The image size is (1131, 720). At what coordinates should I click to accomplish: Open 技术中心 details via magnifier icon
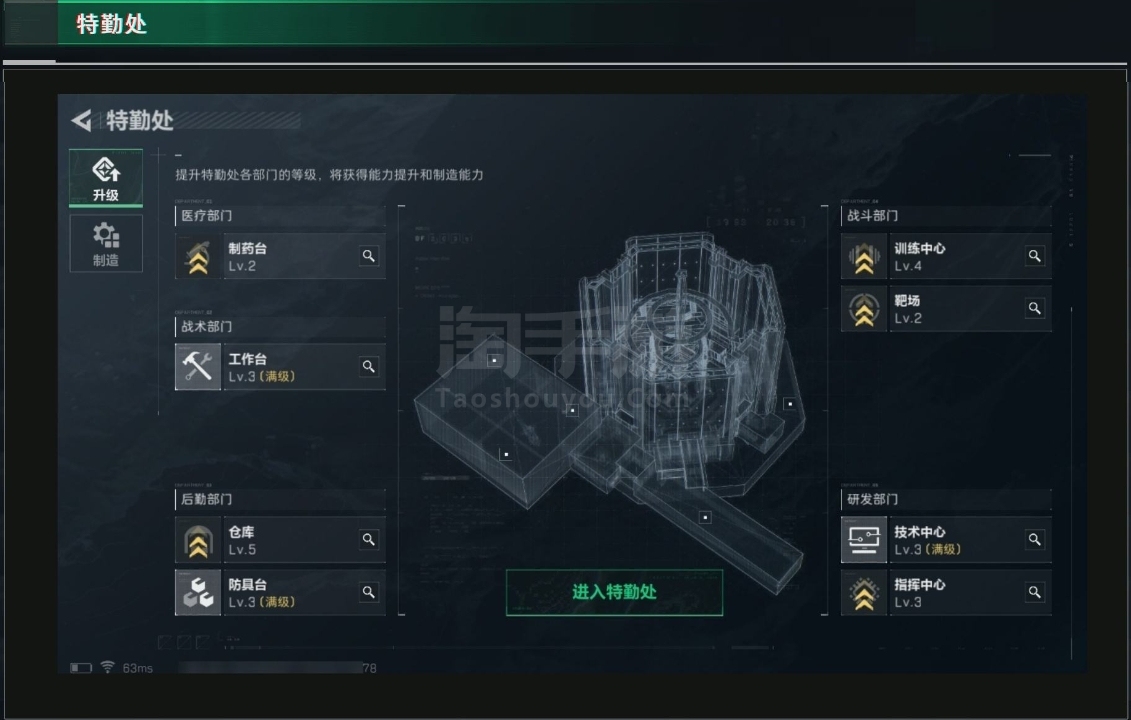(1034, 540)
